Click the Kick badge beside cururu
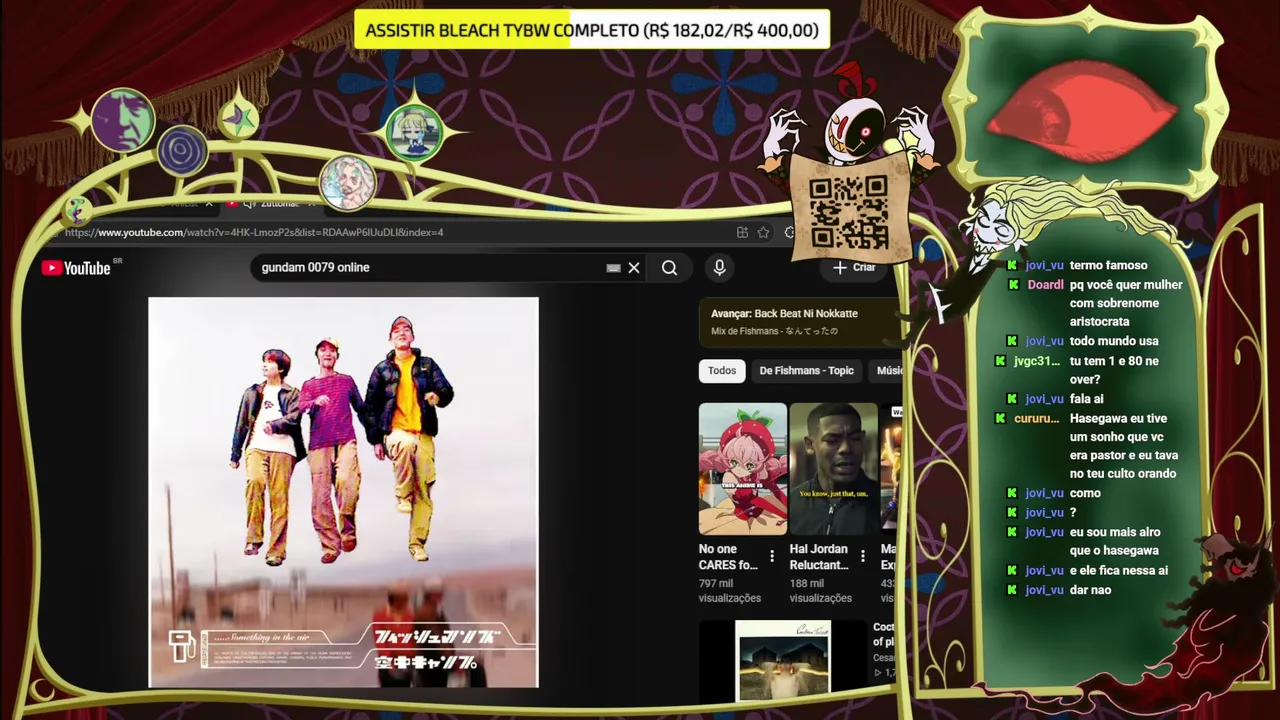 1001,418
